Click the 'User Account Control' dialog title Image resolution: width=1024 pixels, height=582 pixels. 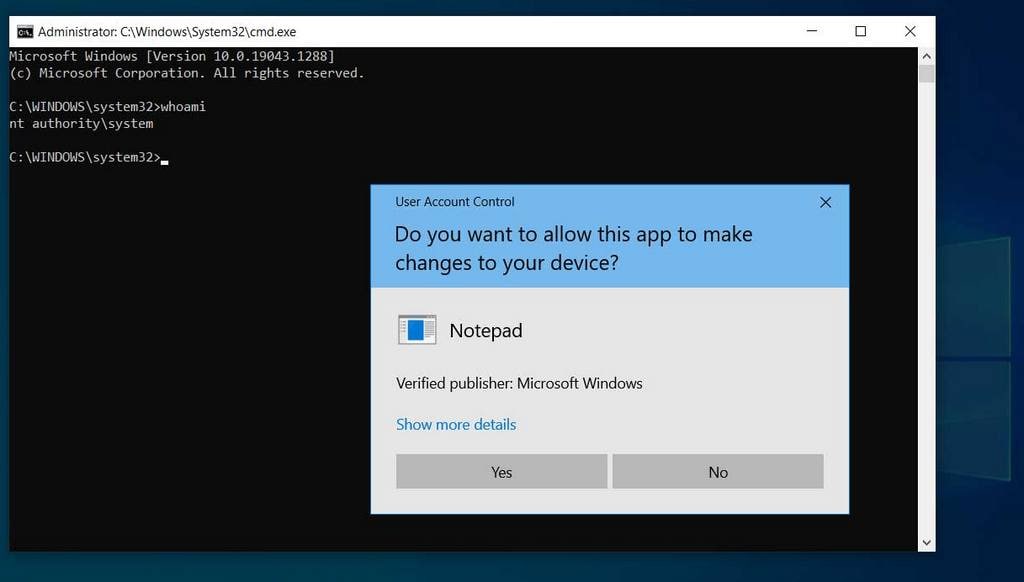(455, 202)
